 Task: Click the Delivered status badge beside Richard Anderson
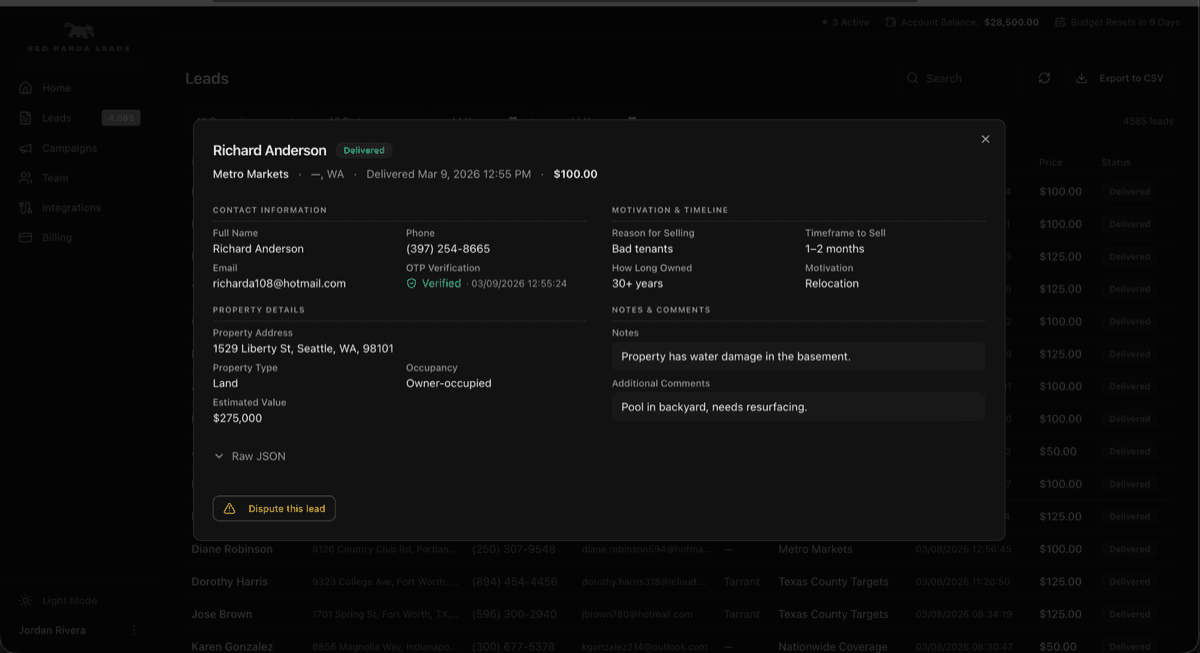coord(364,150)
